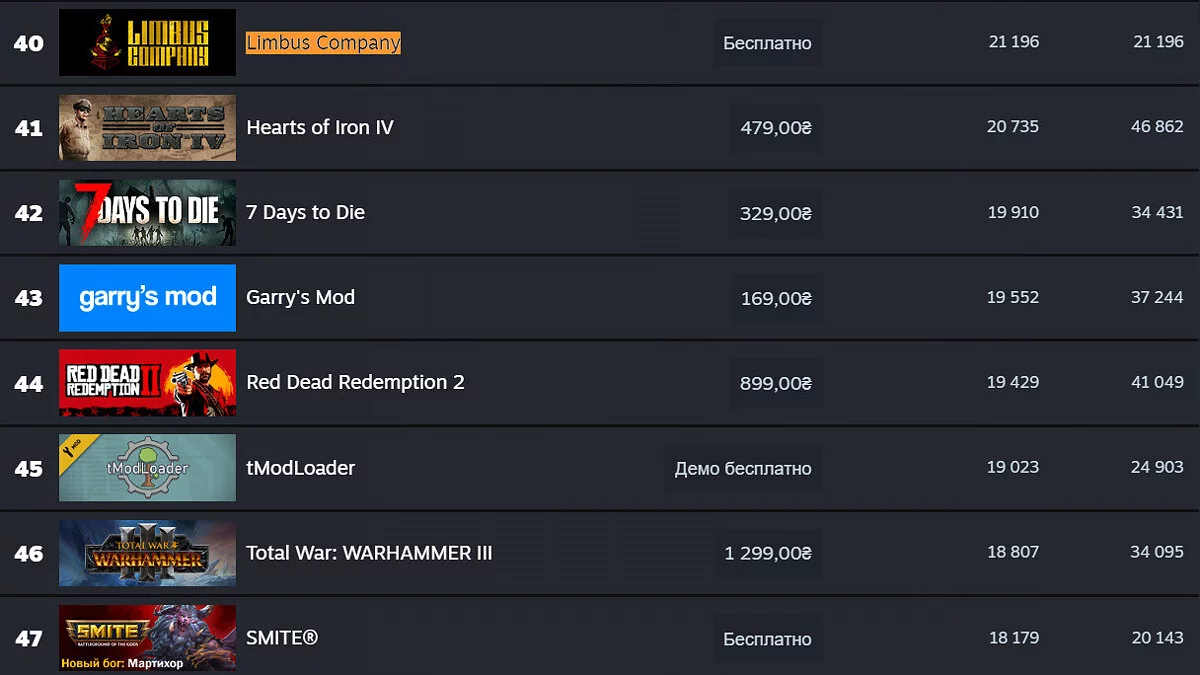Click the 7 Days to Die title
The image size is (1200, 675).
pos(305,212)
